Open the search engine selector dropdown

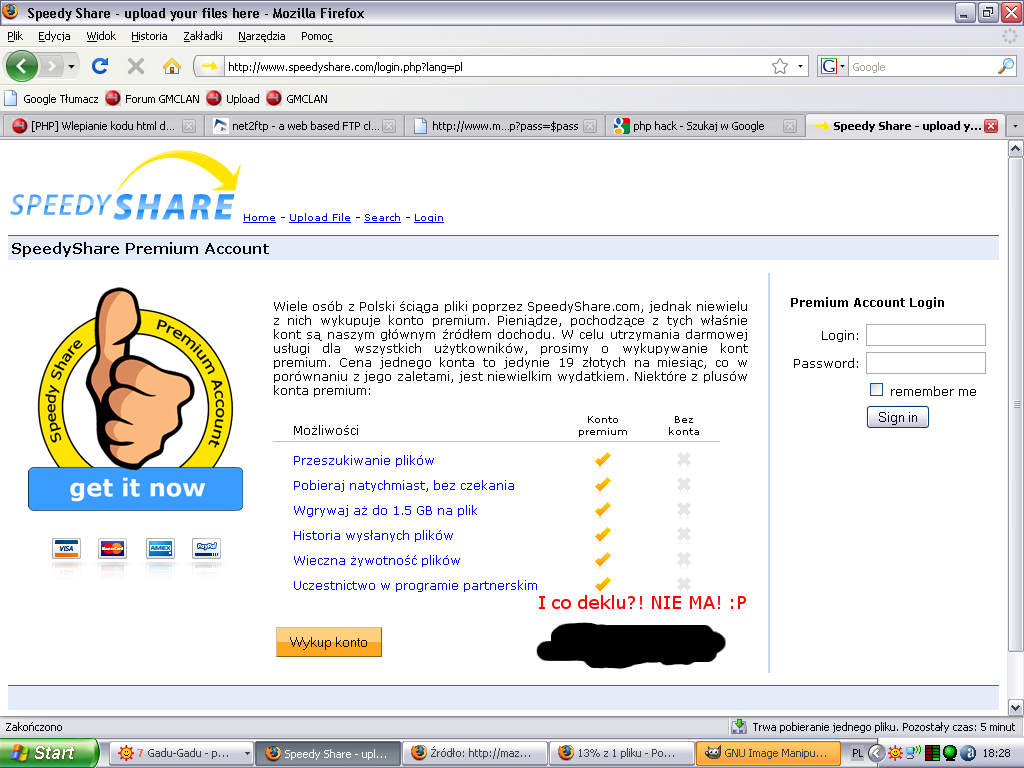point(833,66)
